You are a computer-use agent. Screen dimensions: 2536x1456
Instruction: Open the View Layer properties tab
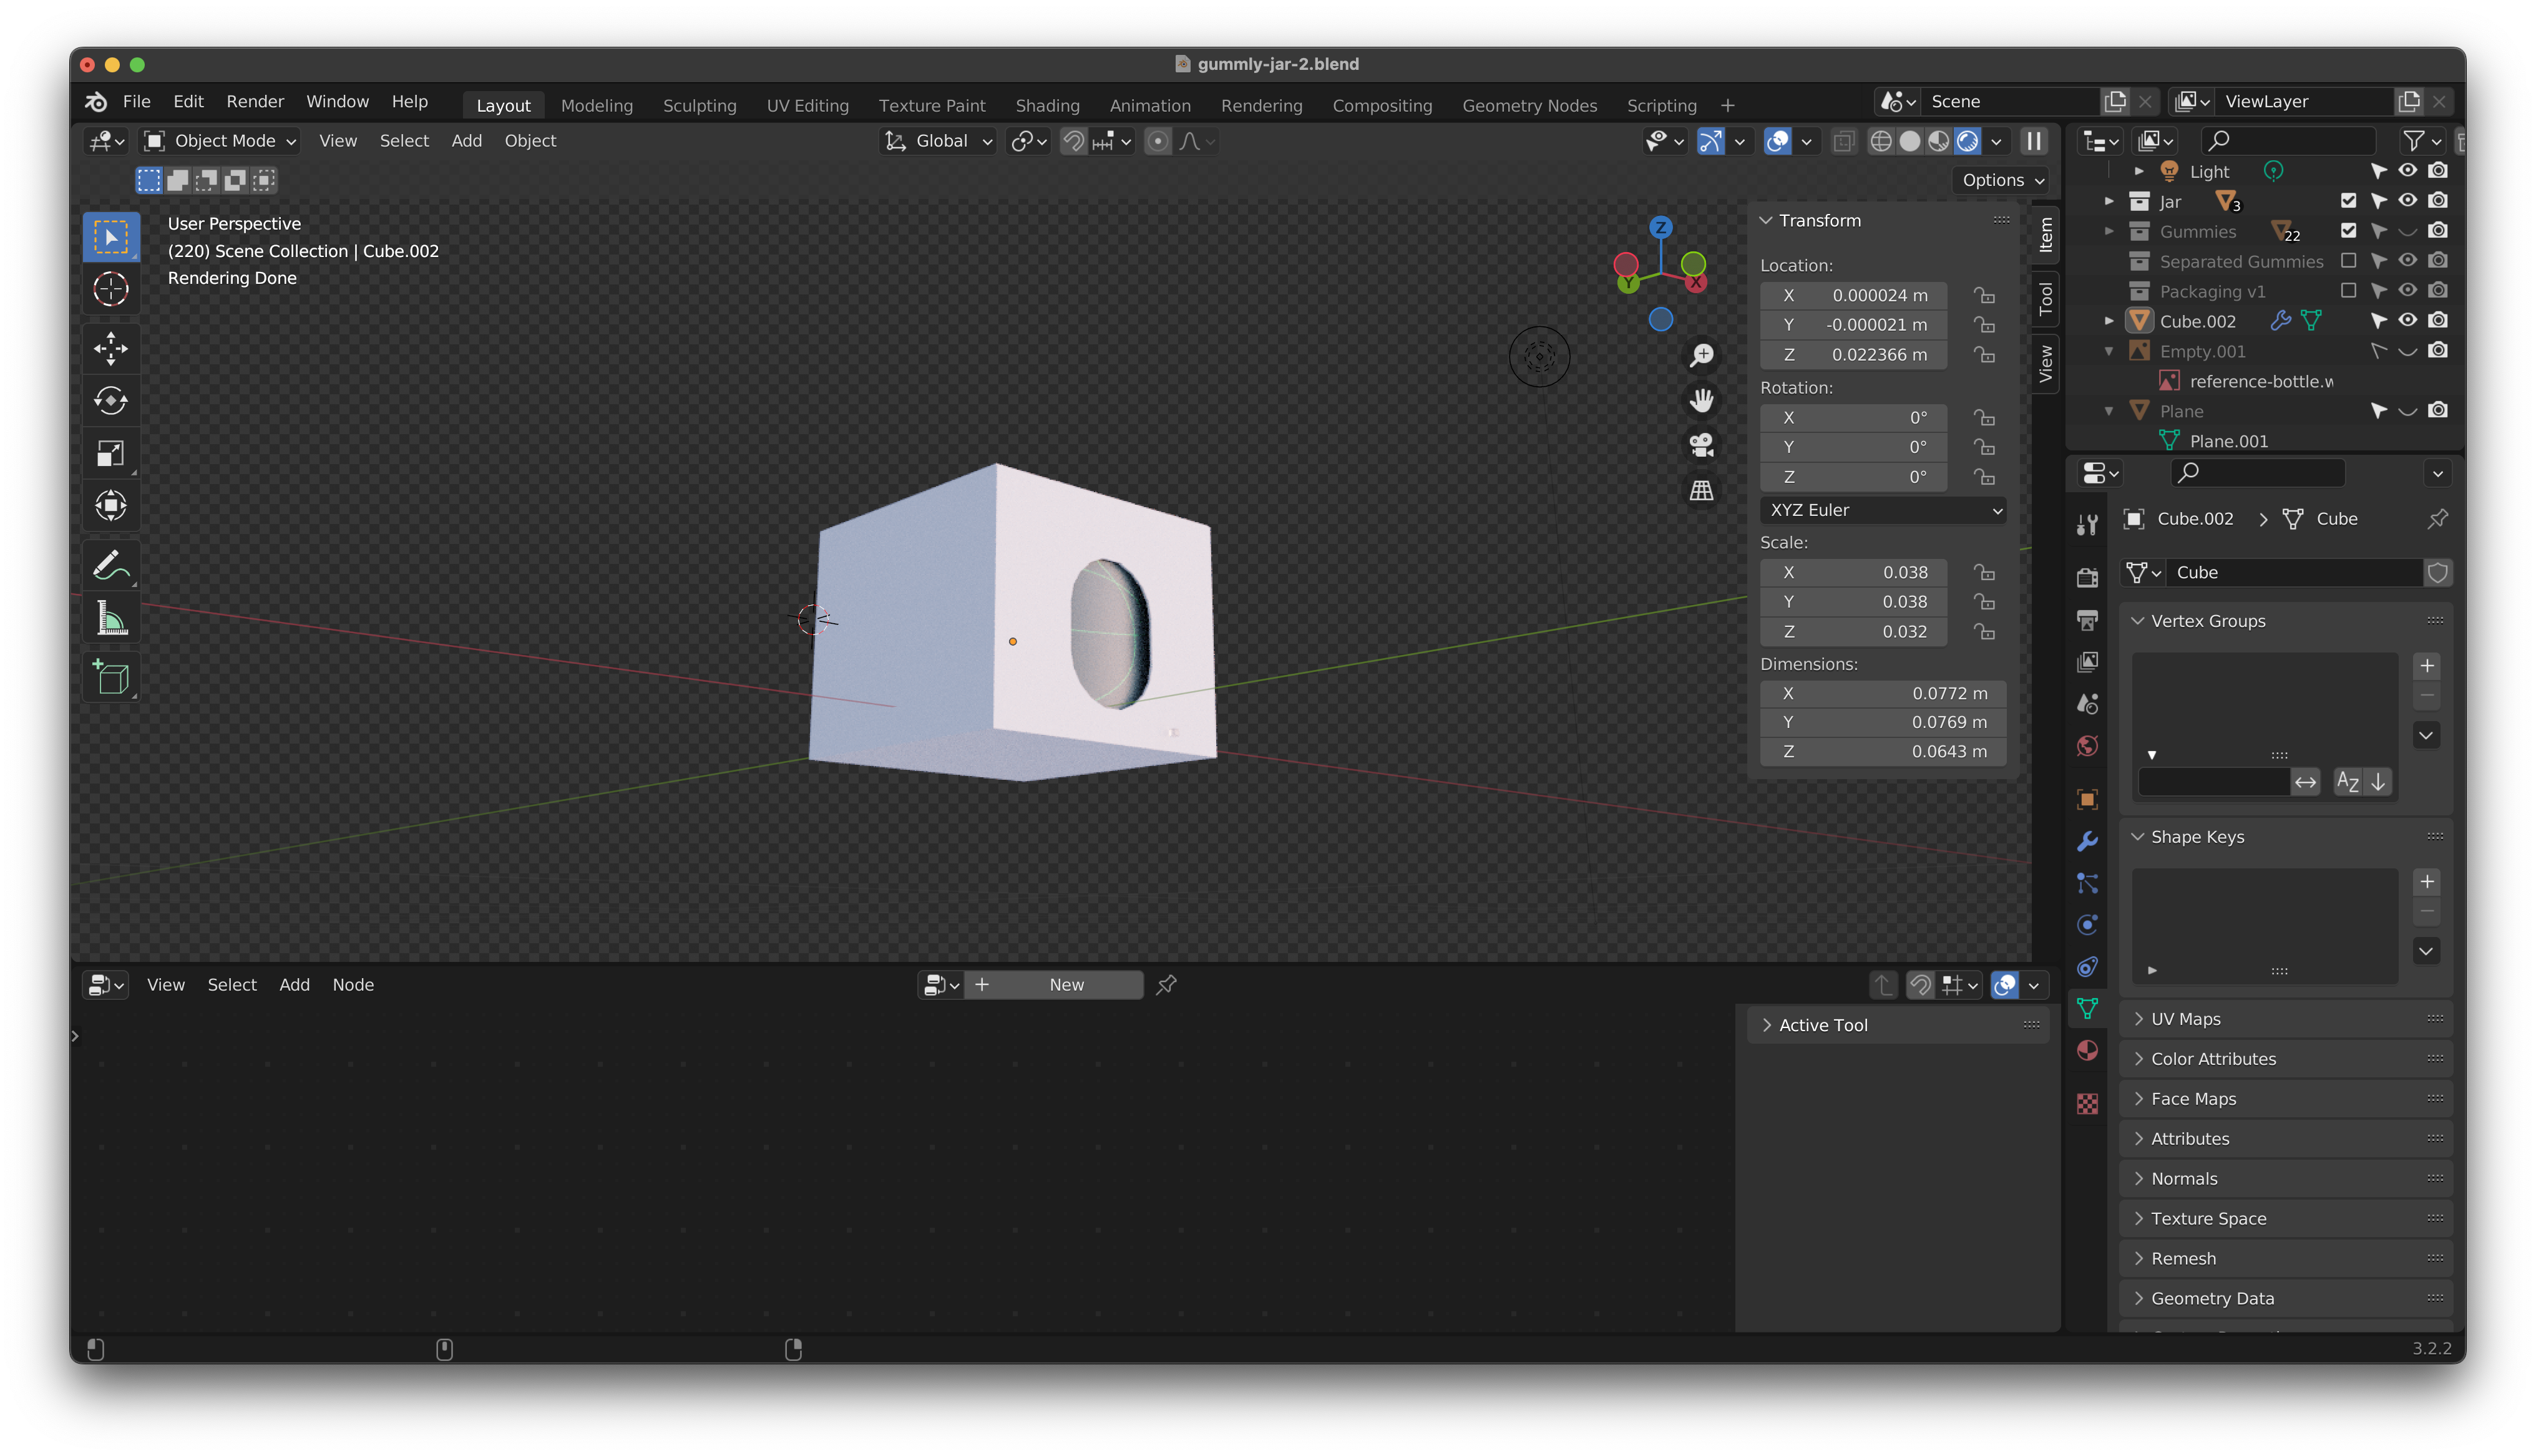click(x=2087, y=662)
